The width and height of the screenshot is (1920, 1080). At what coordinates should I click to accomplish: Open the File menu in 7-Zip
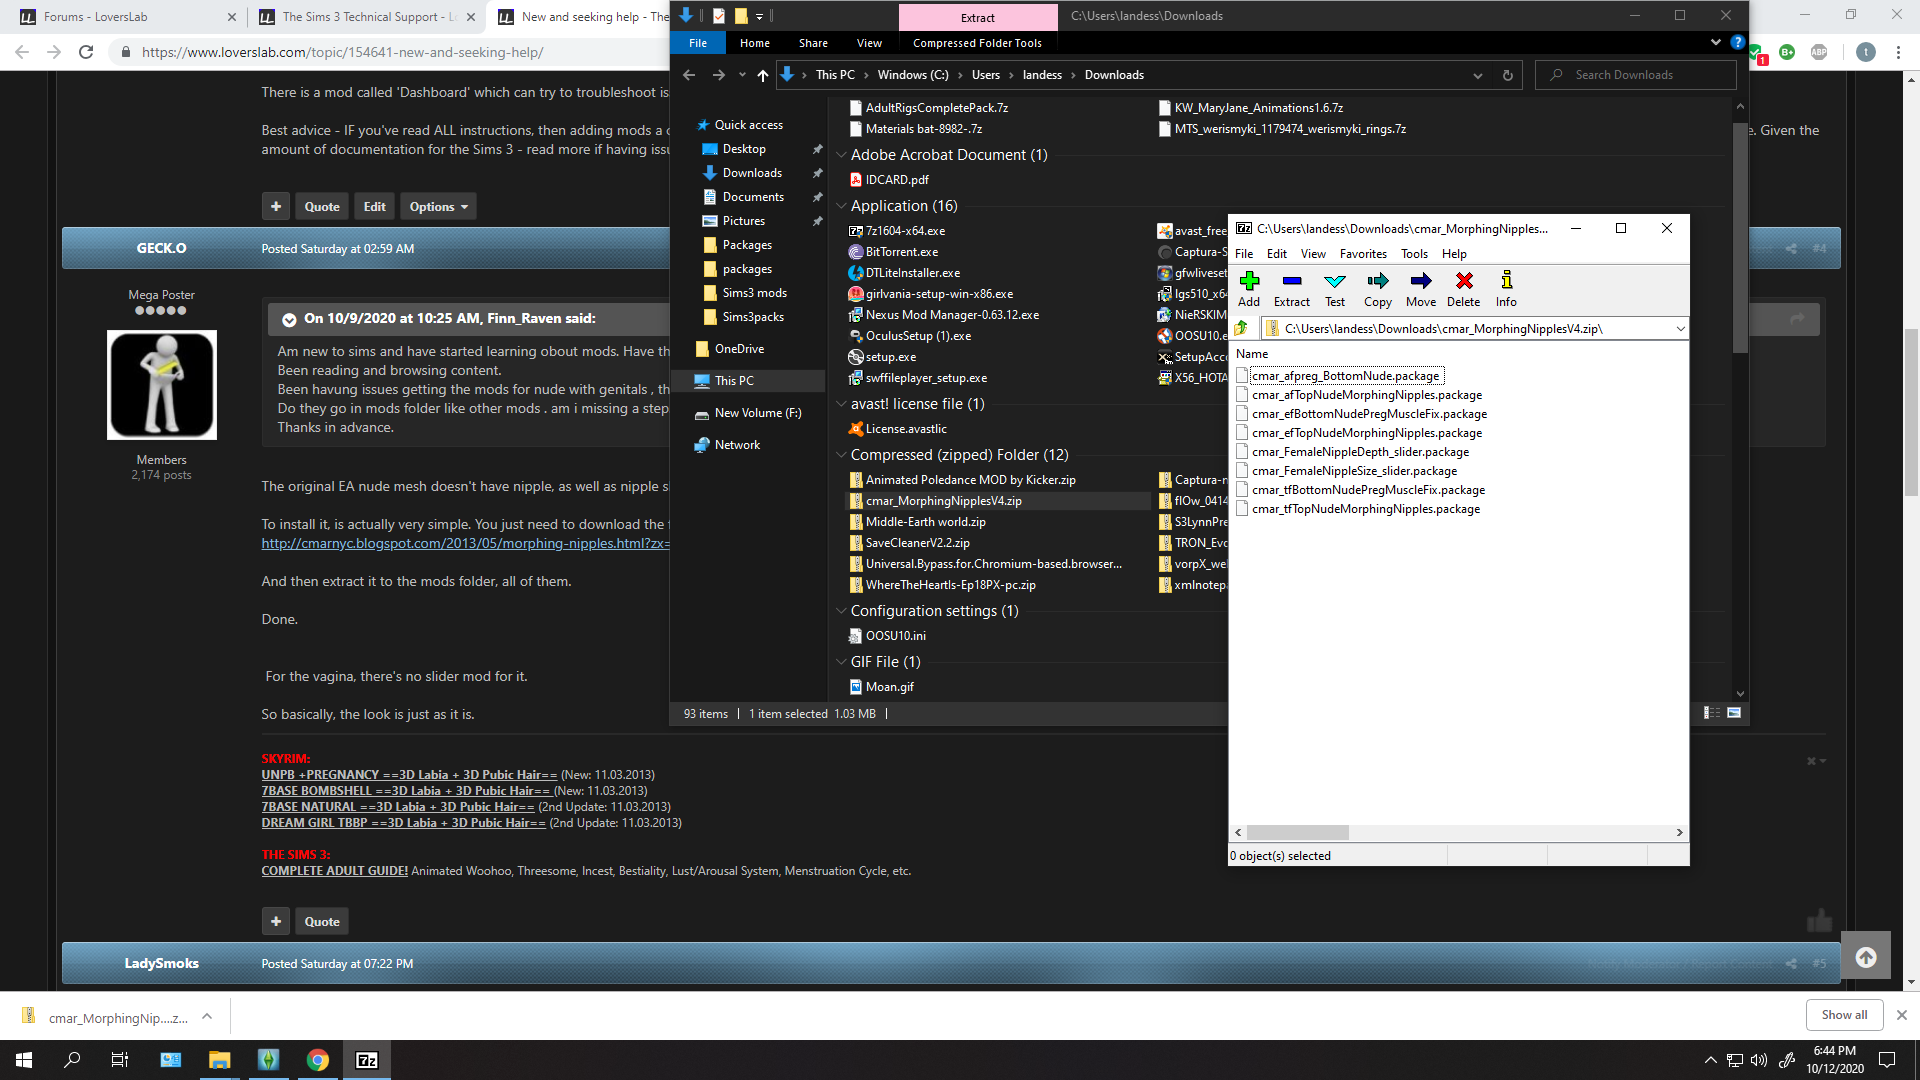[x=1244, y=254]
